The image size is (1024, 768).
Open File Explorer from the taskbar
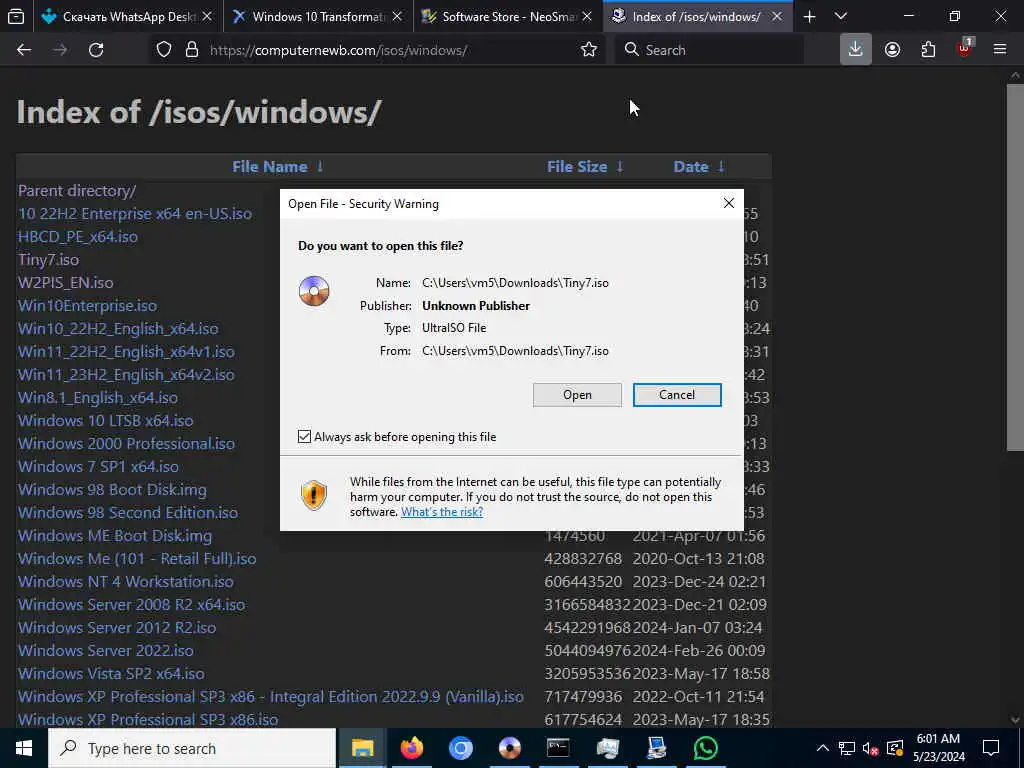click(x=362, y=748)
